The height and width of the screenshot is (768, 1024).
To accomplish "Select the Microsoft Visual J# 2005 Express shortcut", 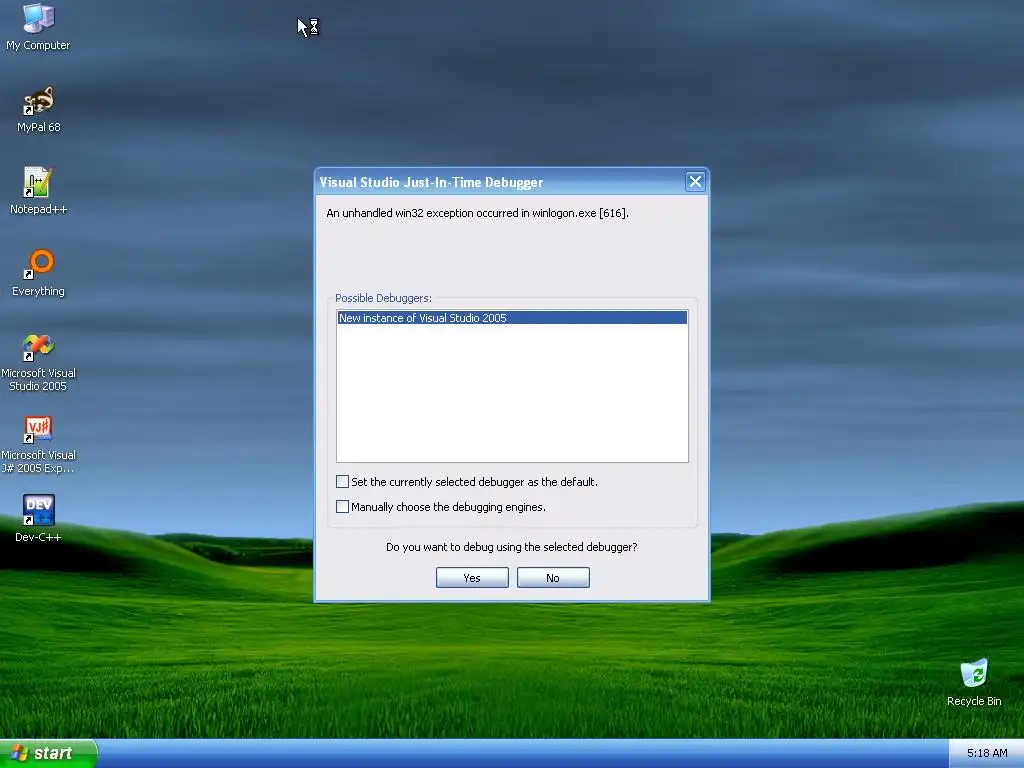I will [x=38, y=445].
